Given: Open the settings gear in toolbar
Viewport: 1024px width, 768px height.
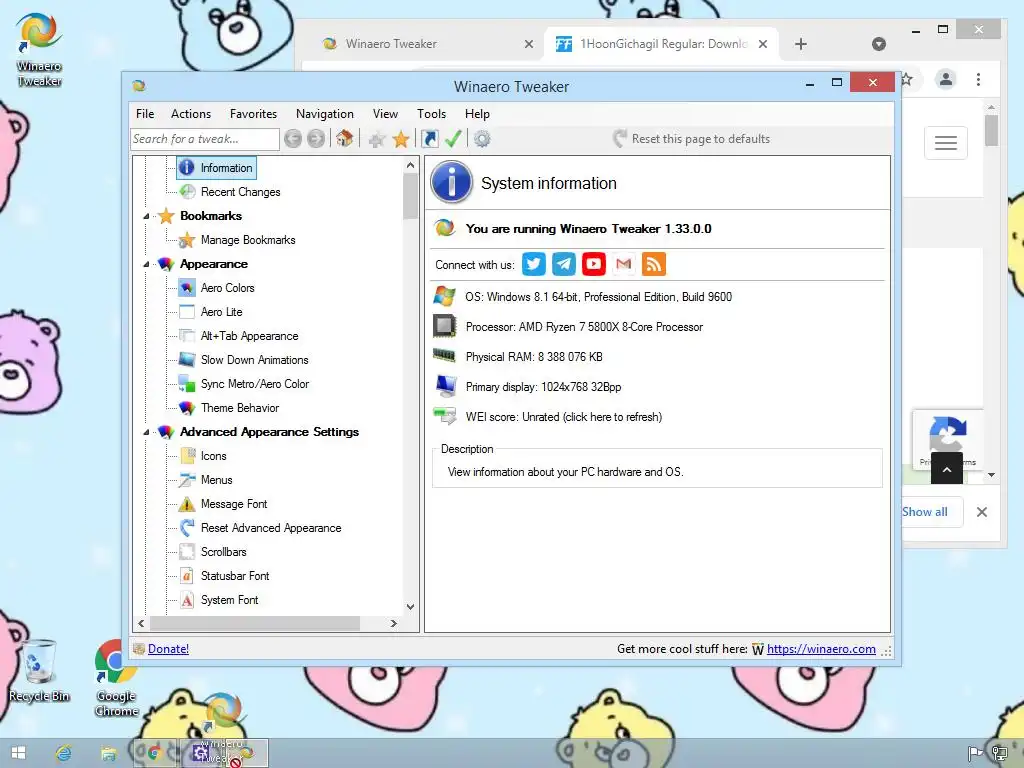Looking at the screenshot, I should pyautogui.click(x=482, y=138).
